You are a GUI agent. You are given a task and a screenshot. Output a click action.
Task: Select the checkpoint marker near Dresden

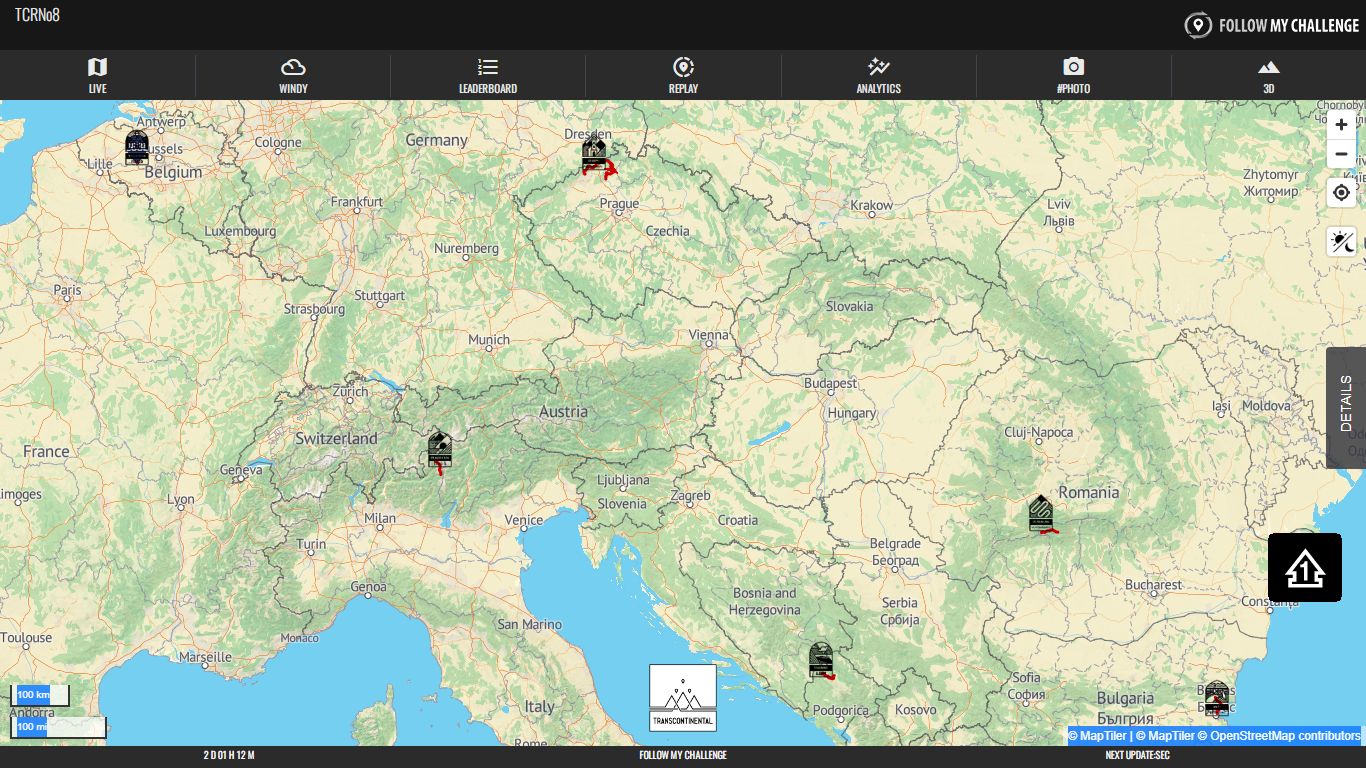pos(594,155)
